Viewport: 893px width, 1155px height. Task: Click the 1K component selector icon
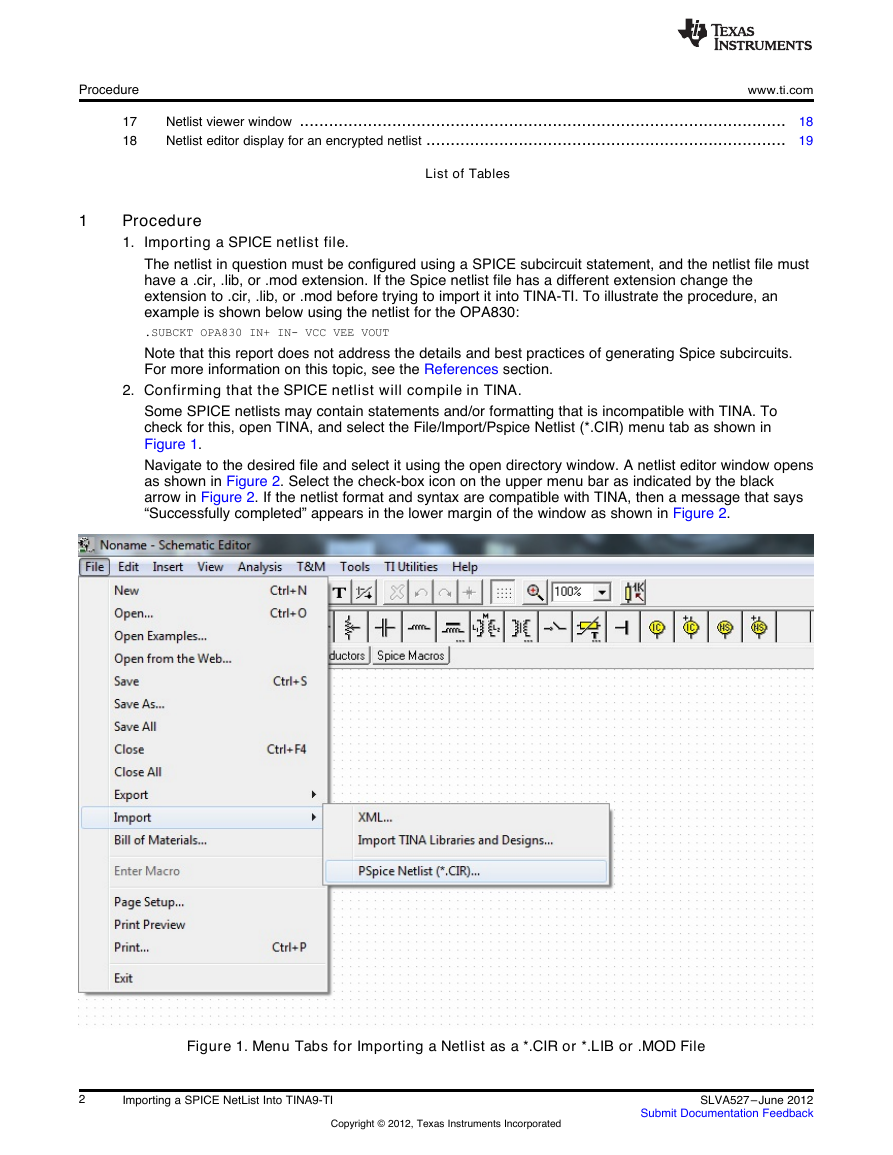[x=634, y=592]
